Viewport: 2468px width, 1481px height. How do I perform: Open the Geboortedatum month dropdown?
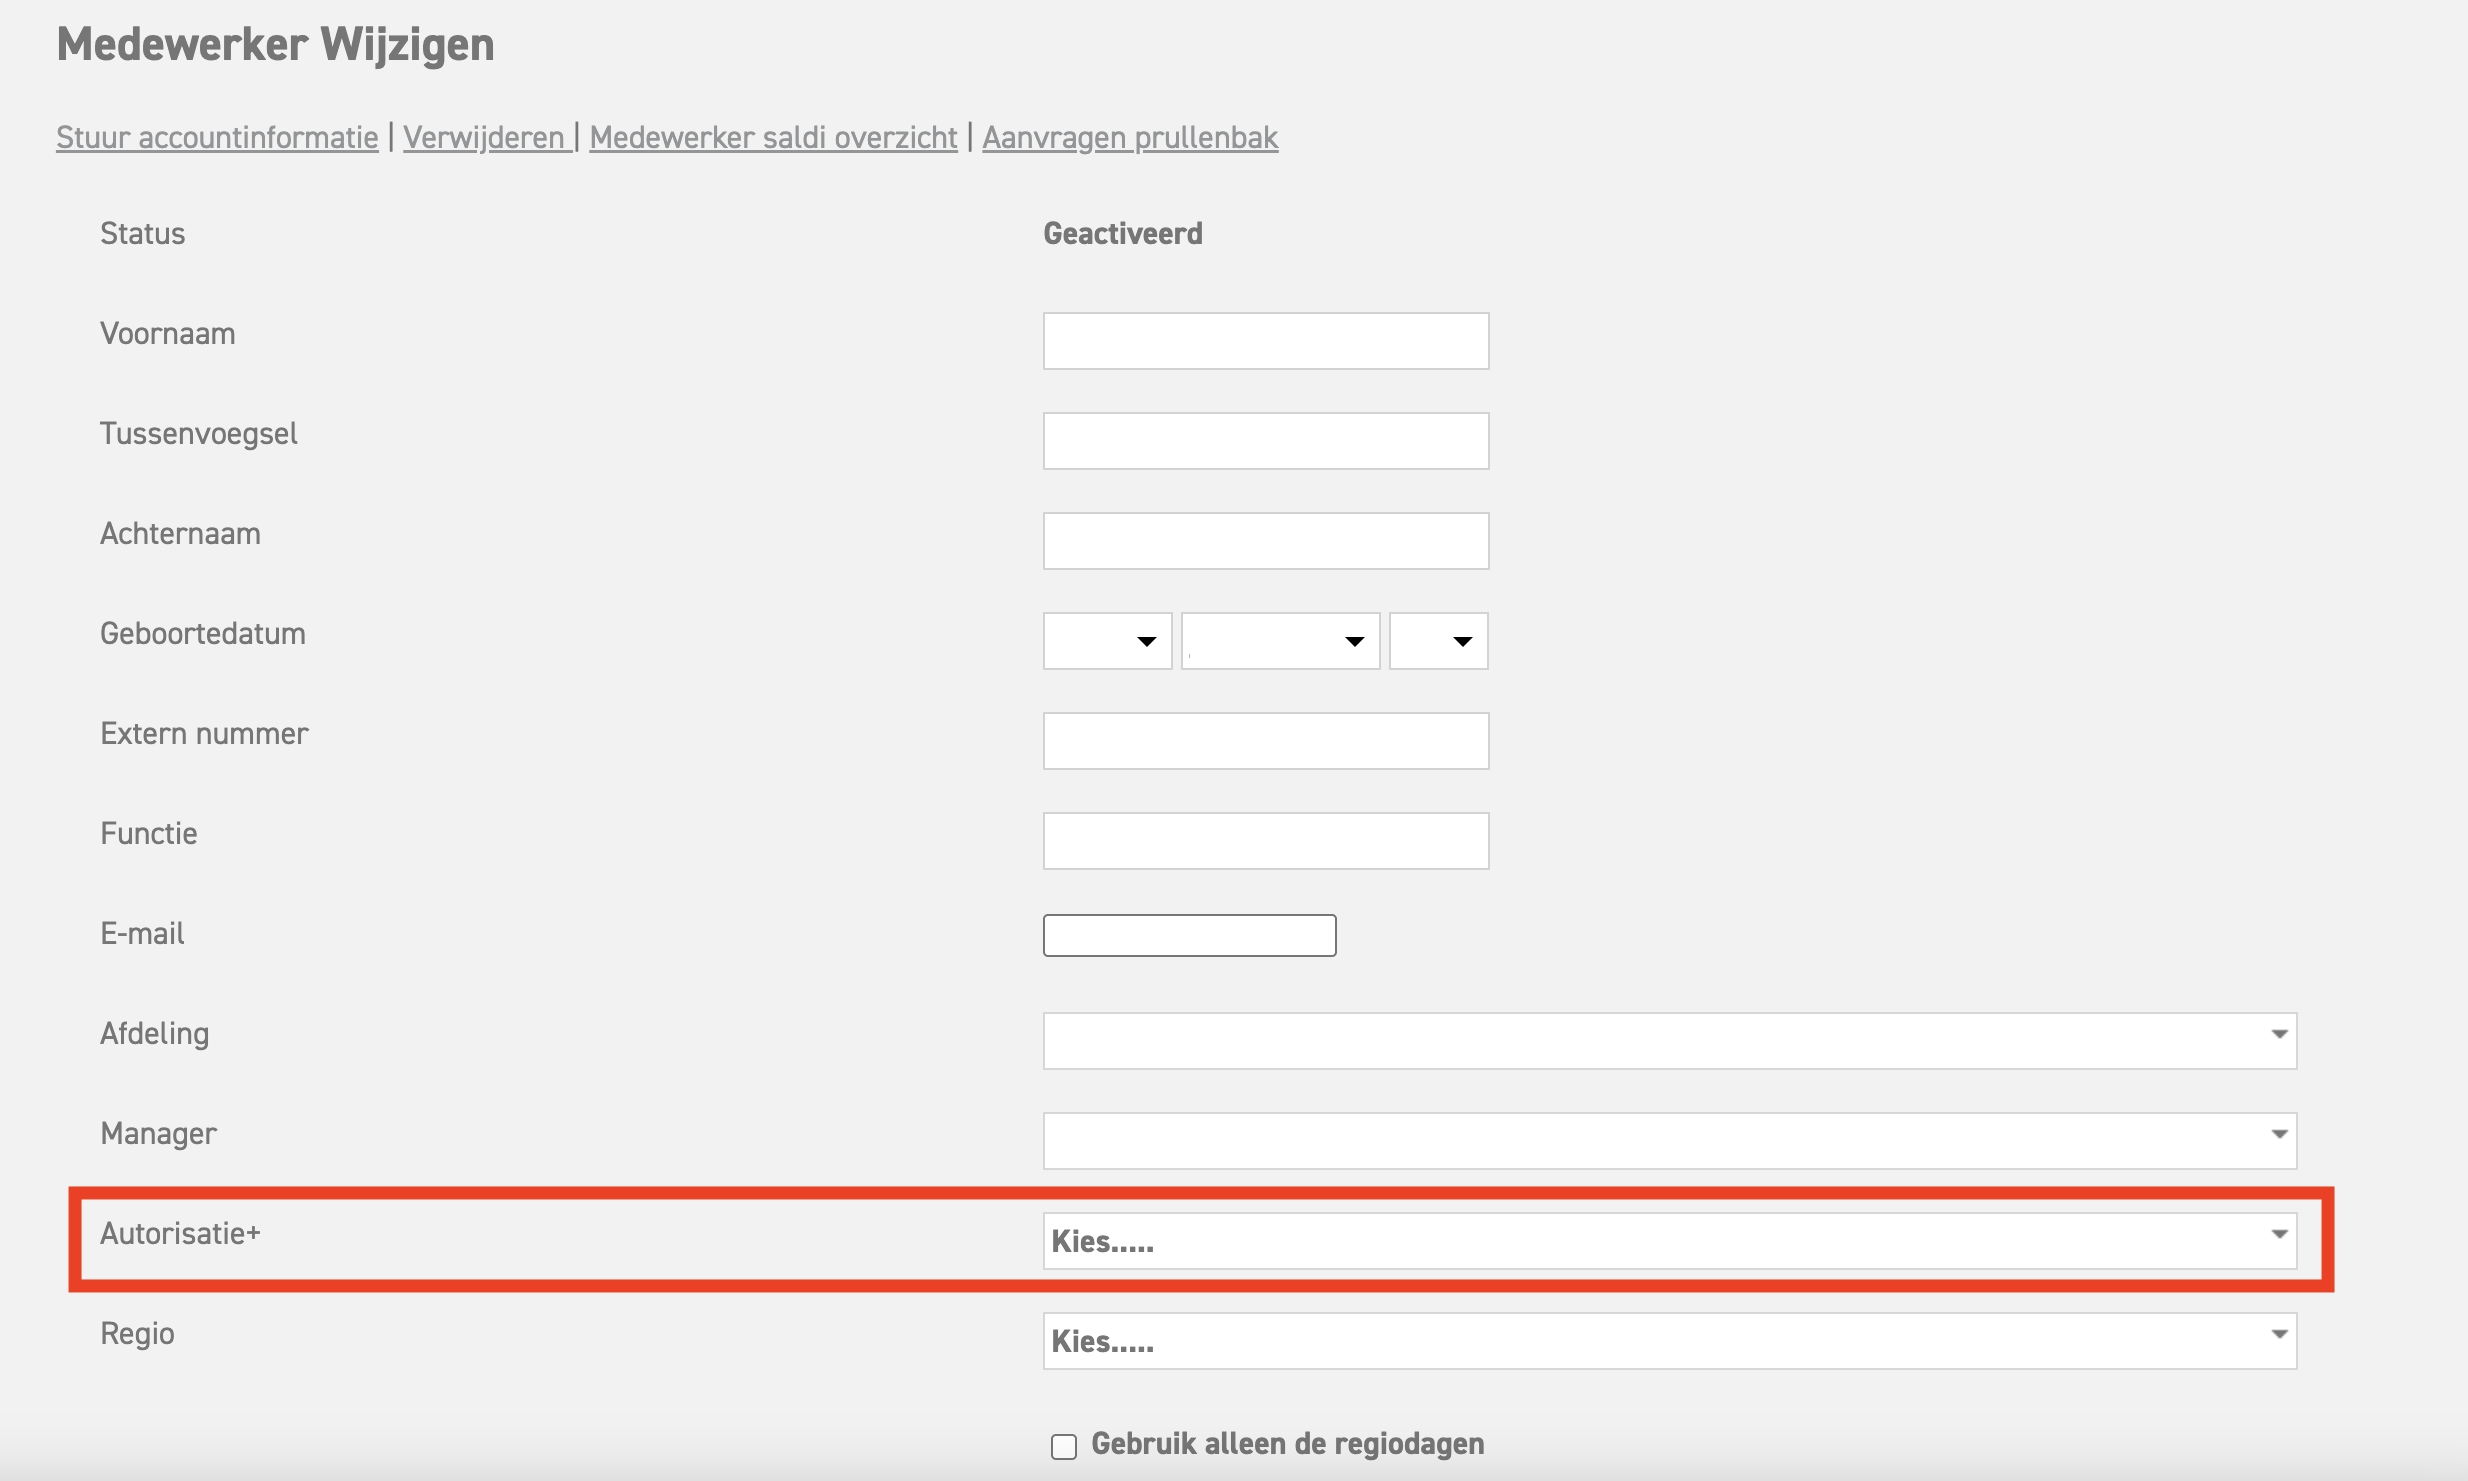pyautogui.click(x=1280, y=641)
